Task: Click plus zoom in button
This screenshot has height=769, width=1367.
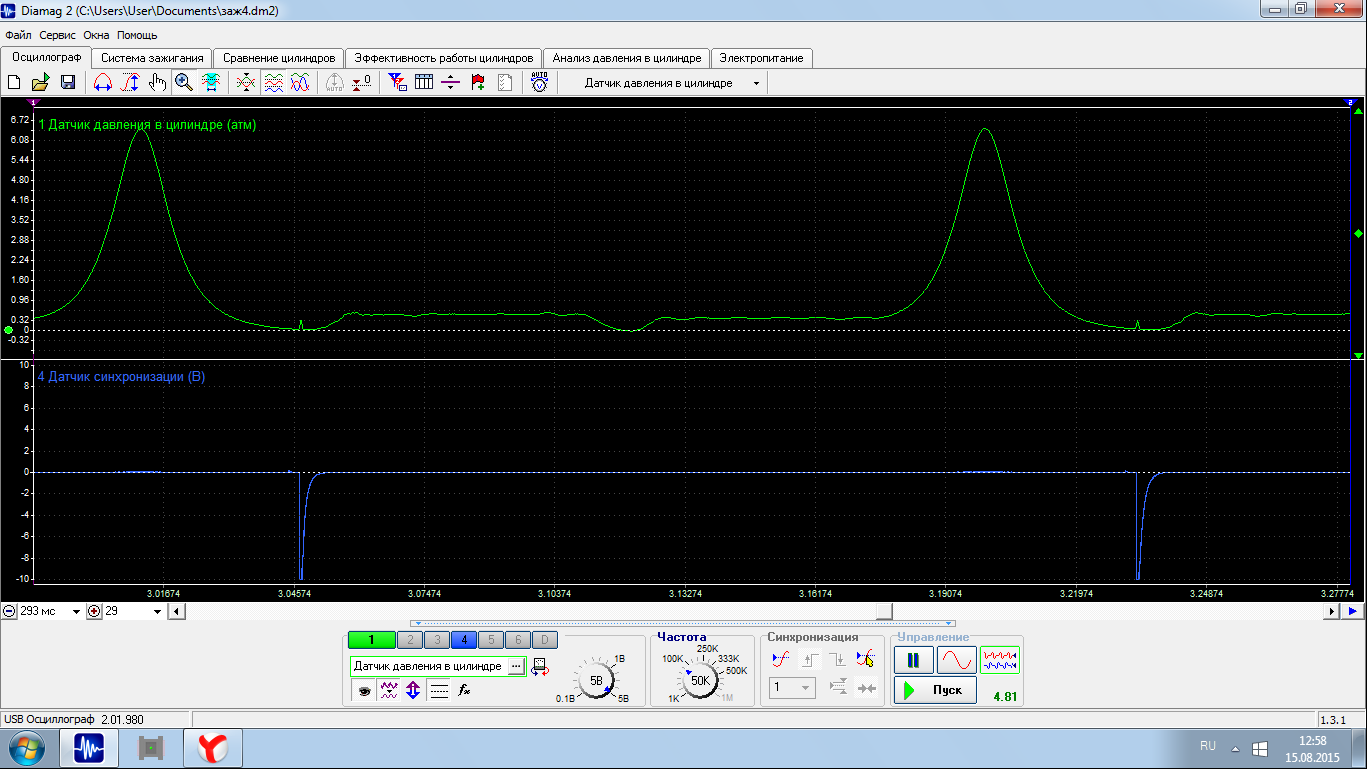Action: (95, 611)
